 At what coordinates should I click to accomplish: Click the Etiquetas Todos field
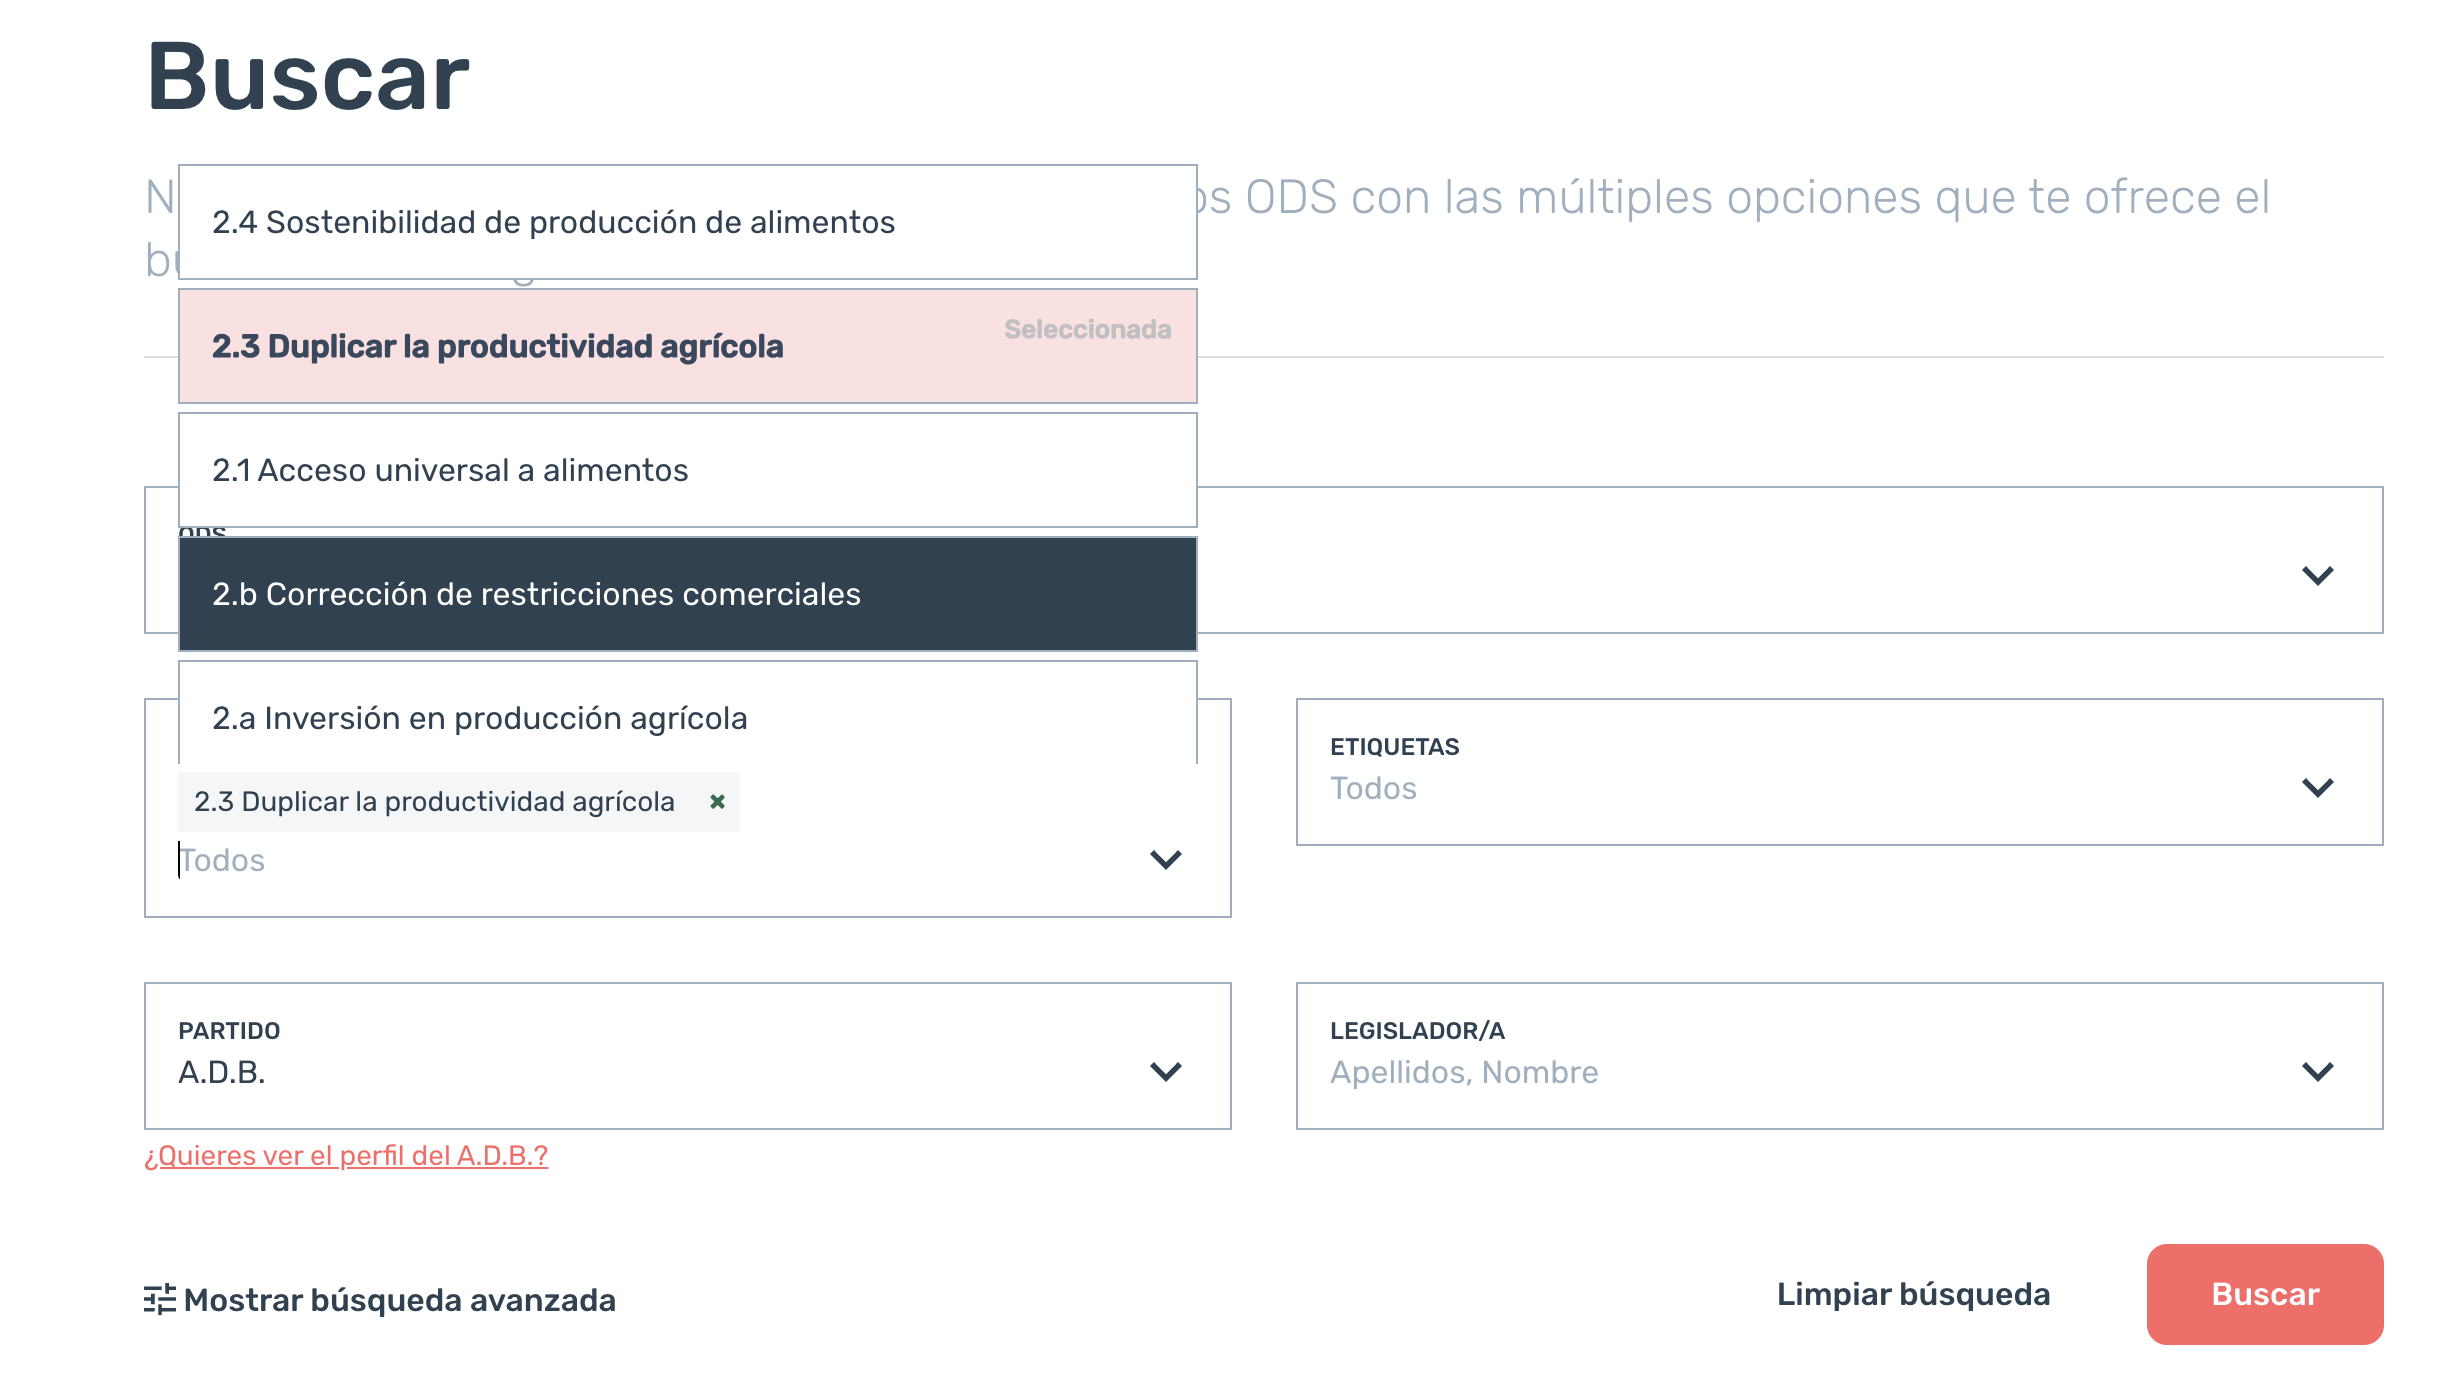tap(1840, 772)
